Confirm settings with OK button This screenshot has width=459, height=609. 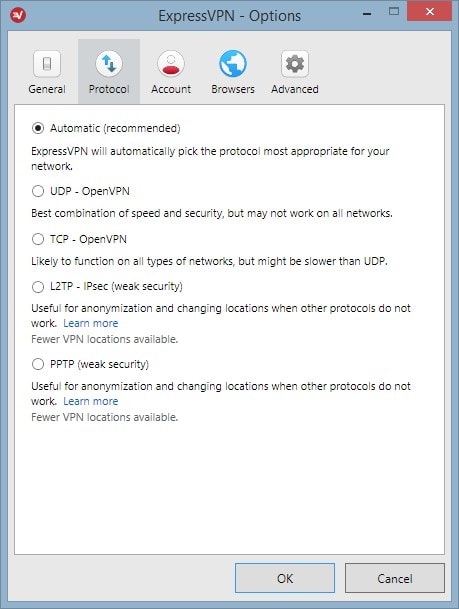point(285,578)
